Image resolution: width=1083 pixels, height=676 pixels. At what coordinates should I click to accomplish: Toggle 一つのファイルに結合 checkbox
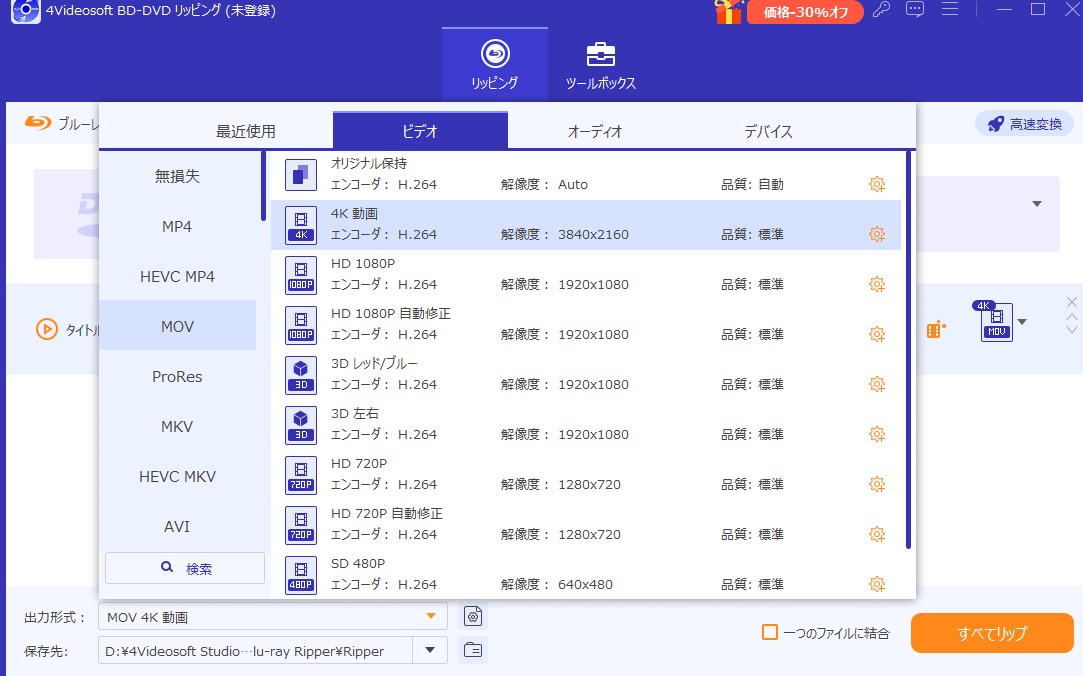coord(769,632)
